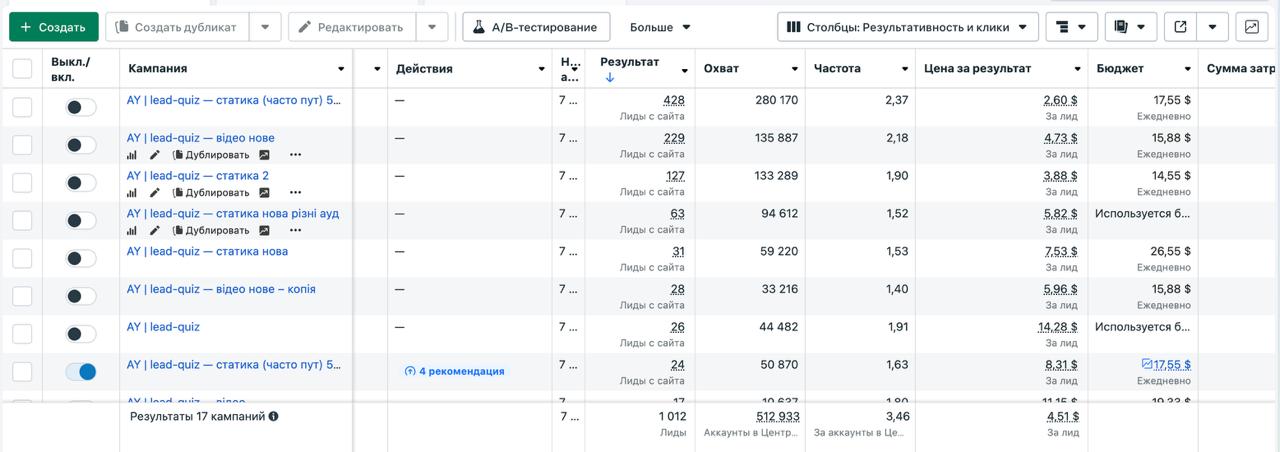Click the 'A/B-тестирование' button
This screenshot has width=1280, height=452.
click(536, 27)
